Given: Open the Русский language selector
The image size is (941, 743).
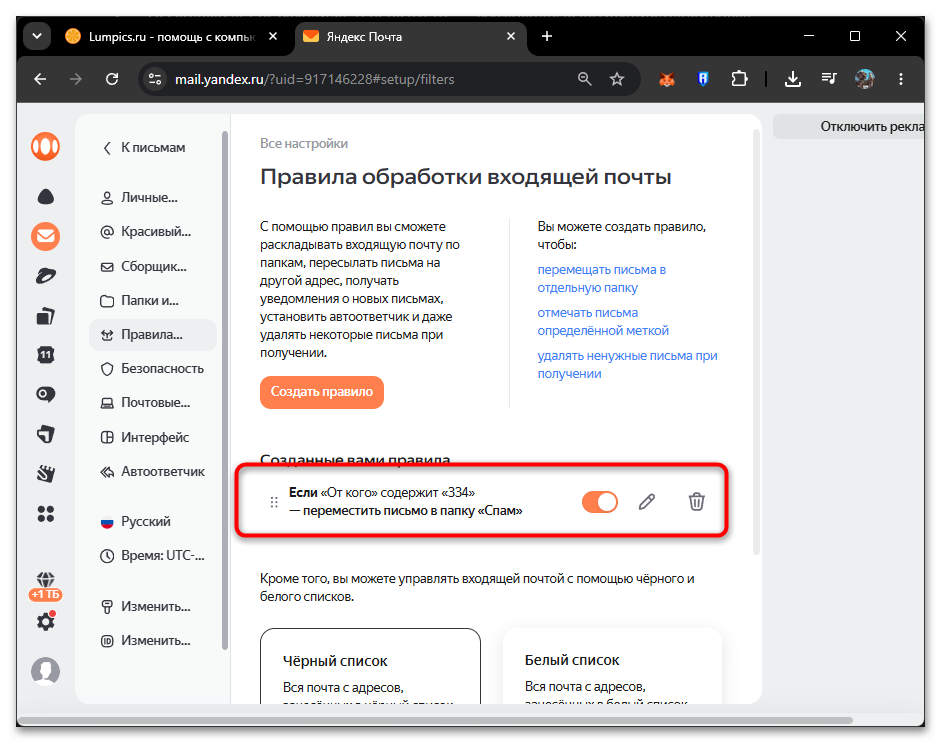Looking at the screenshot, I should click(136, 522).
